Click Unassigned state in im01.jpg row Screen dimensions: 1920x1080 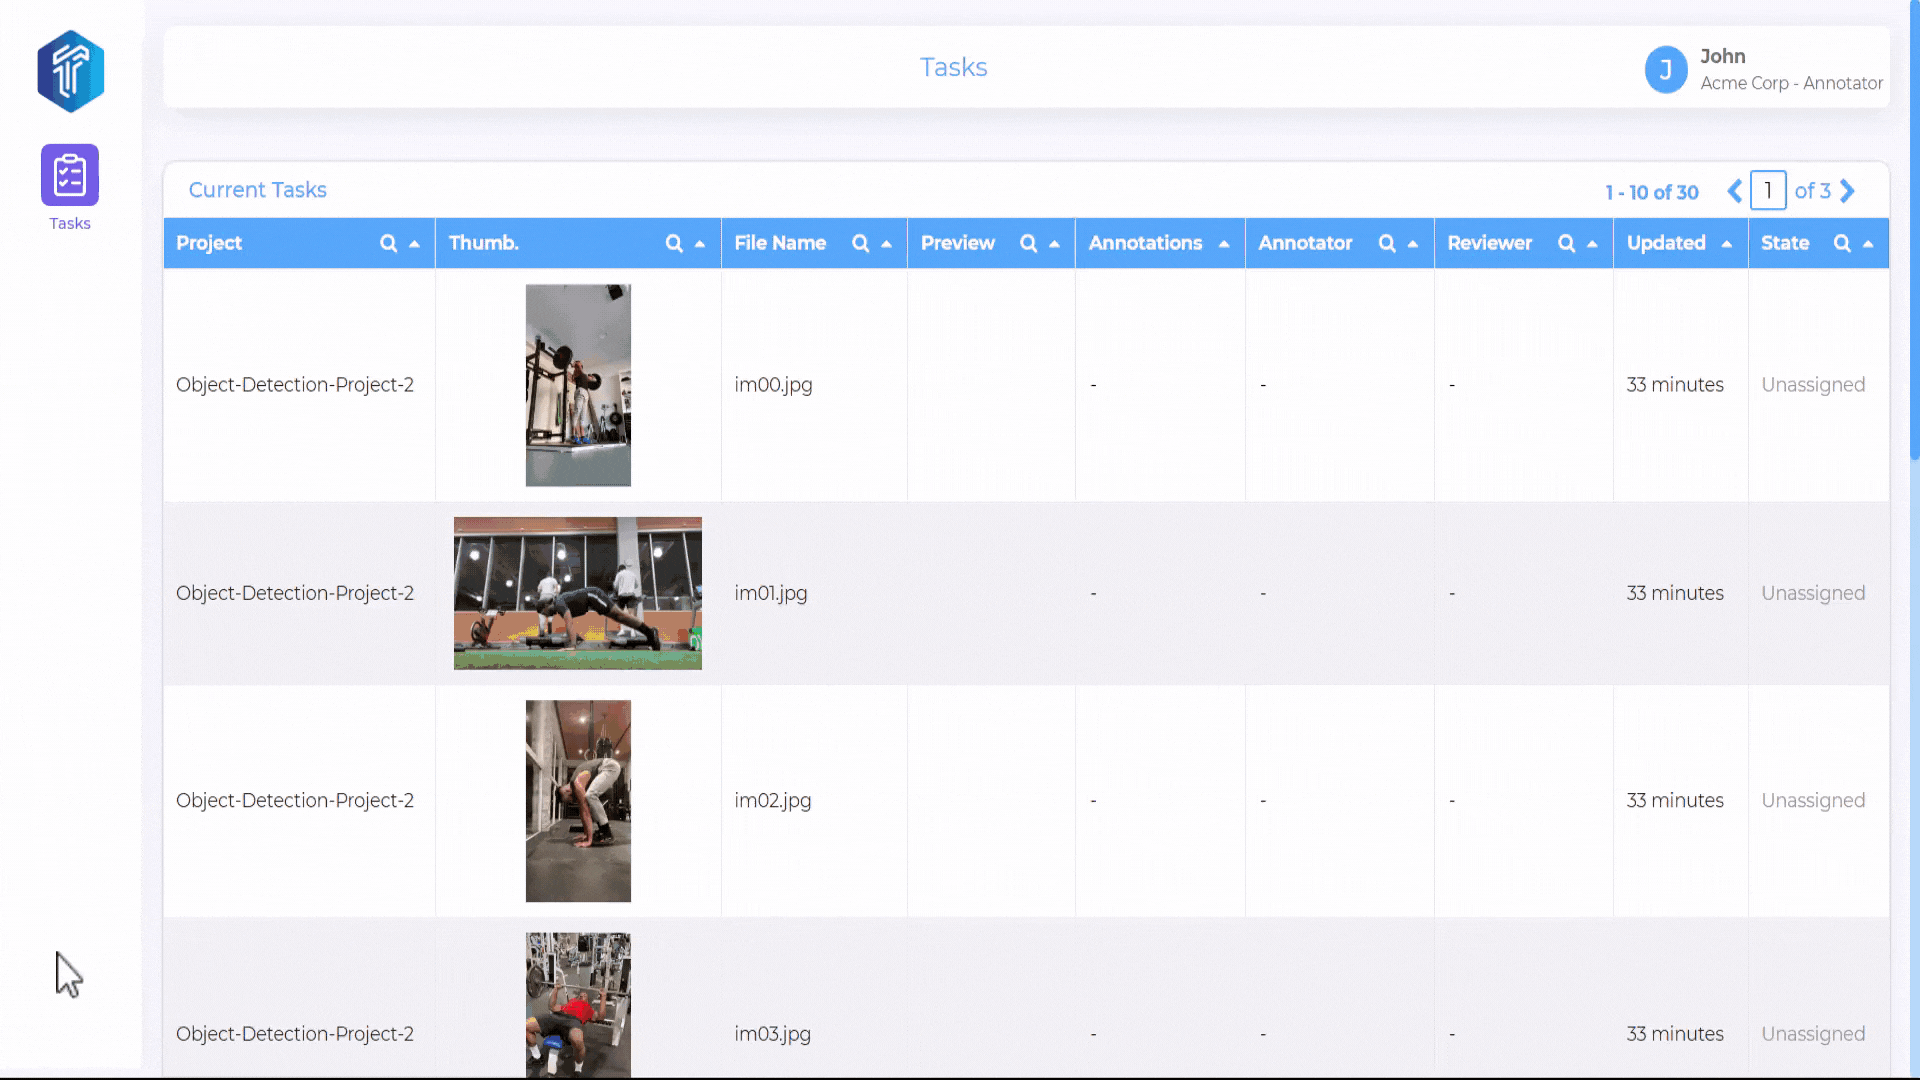click(x=1813, y=593)
